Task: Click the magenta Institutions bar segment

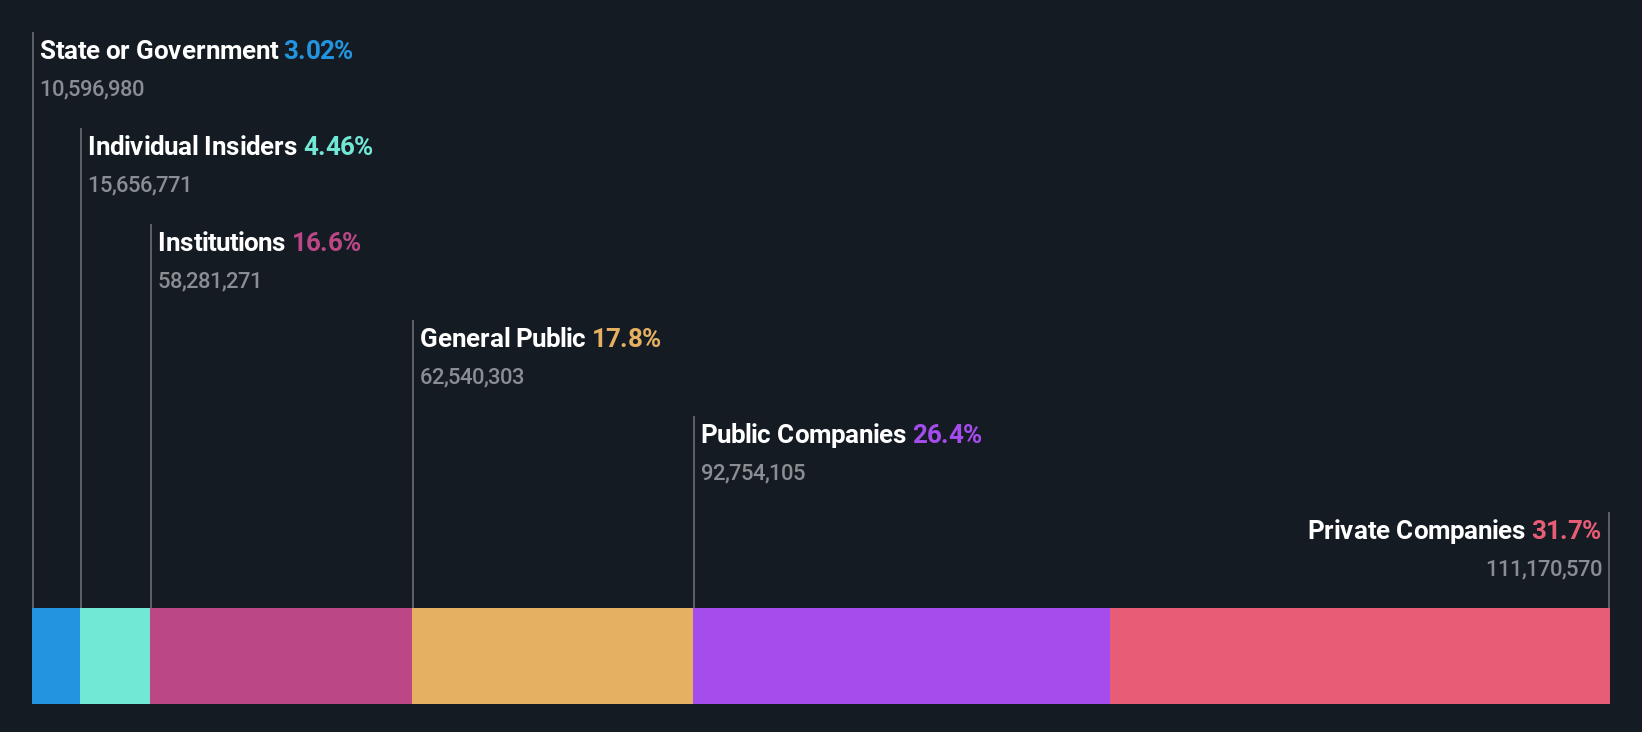Action: click(x=281, y=656)
